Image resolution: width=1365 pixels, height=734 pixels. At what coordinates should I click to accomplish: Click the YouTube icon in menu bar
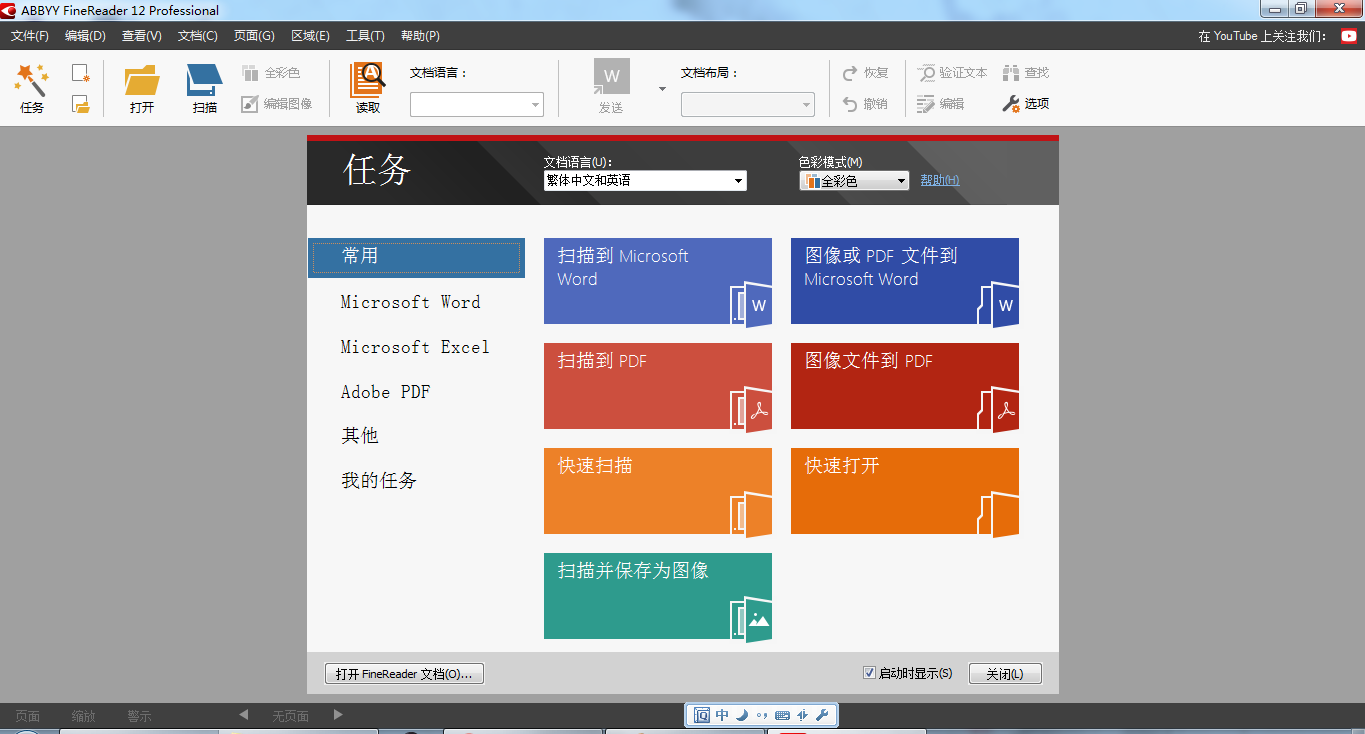[x=1349, y=36]
